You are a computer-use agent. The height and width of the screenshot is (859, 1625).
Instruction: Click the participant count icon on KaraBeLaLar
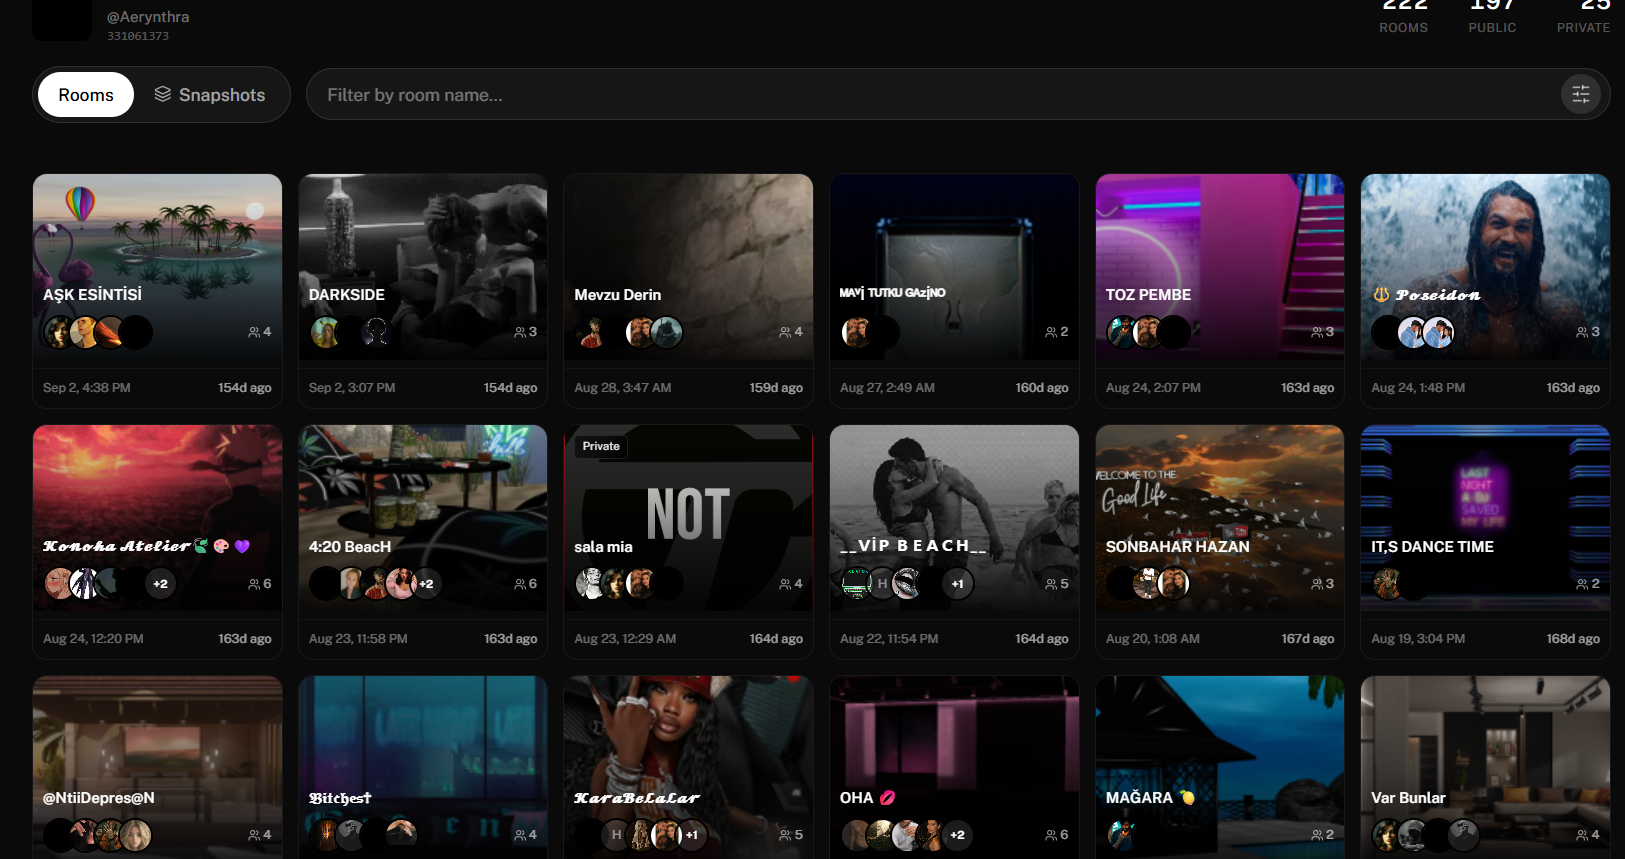785,835
